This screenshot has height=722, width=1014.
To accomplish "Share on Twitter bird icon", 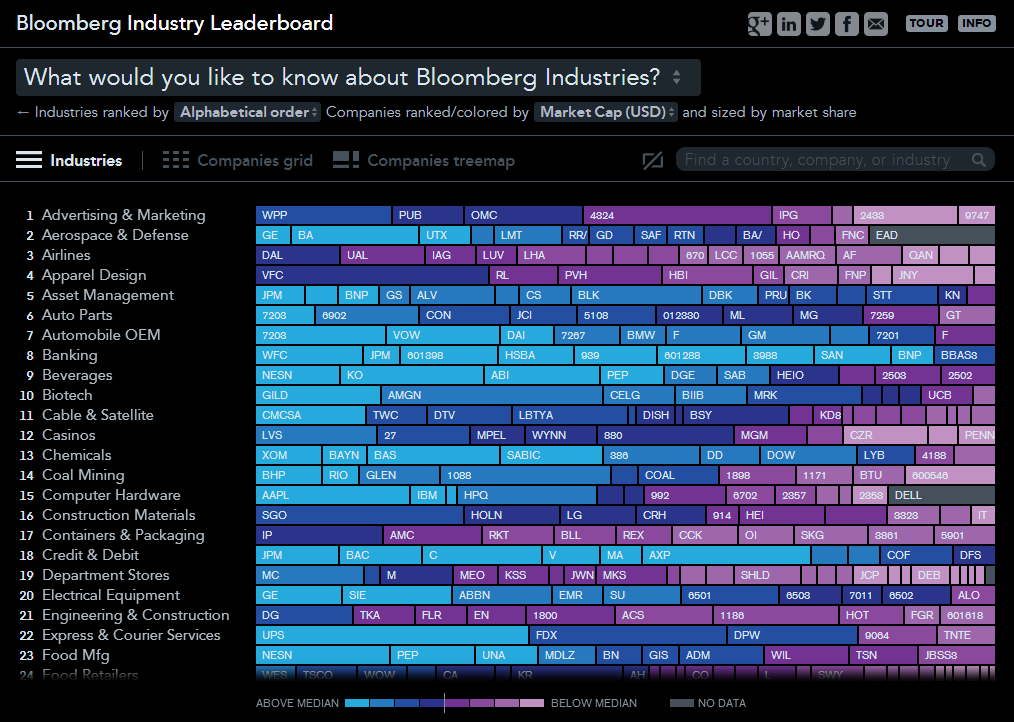I will 817,24.
